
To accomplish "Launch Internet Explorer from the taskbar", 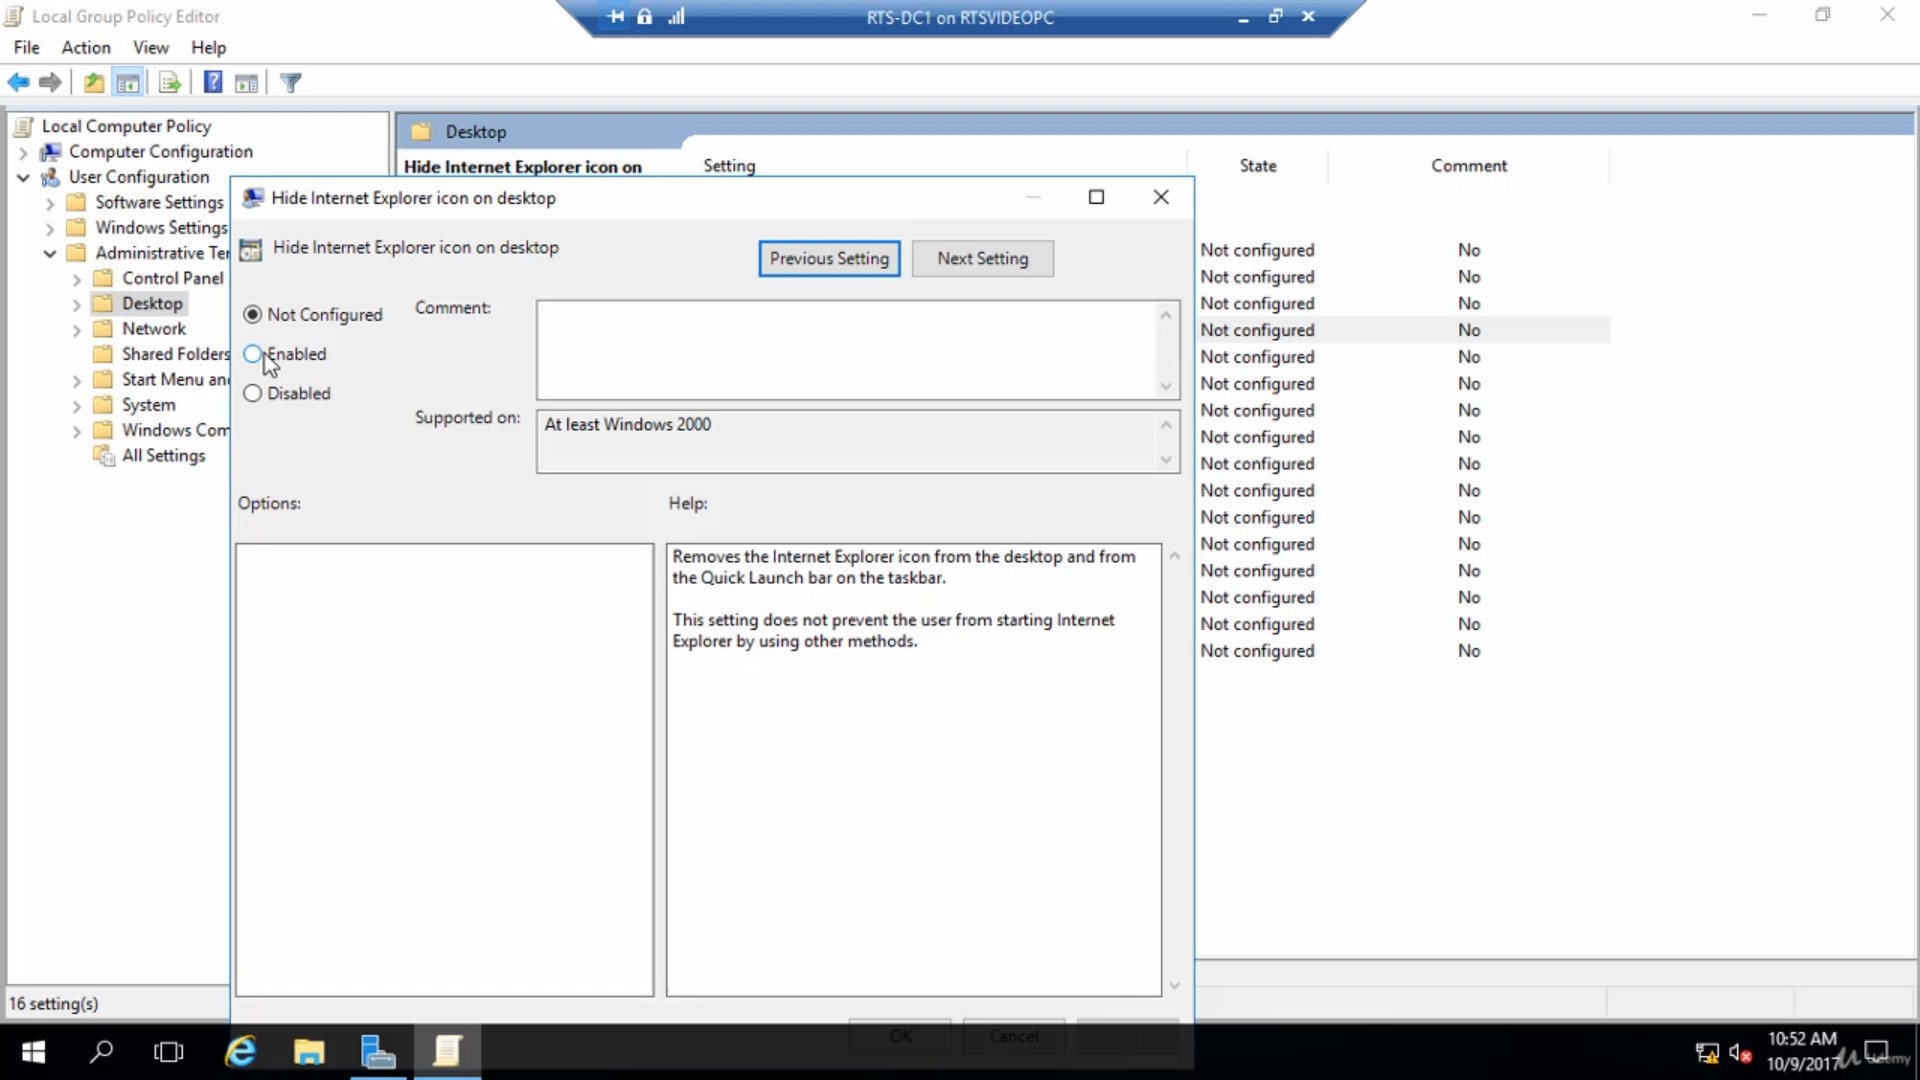I will (241, 1051).
